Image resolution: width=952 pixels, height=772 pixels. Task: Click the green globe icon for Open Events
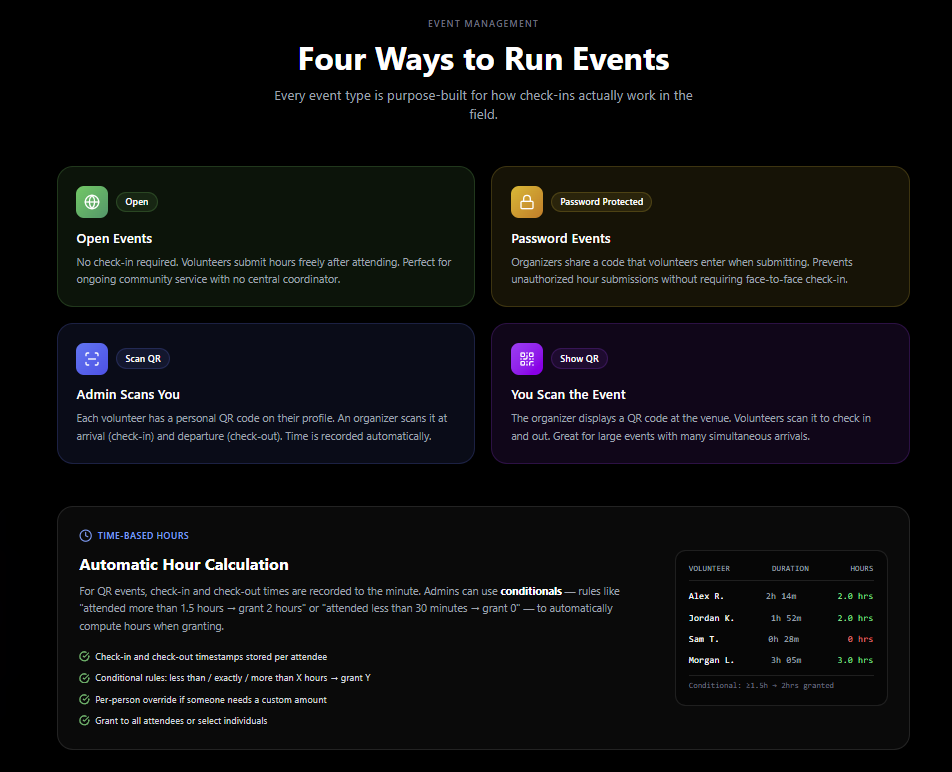pyautogui.click(x=91, y=201)
